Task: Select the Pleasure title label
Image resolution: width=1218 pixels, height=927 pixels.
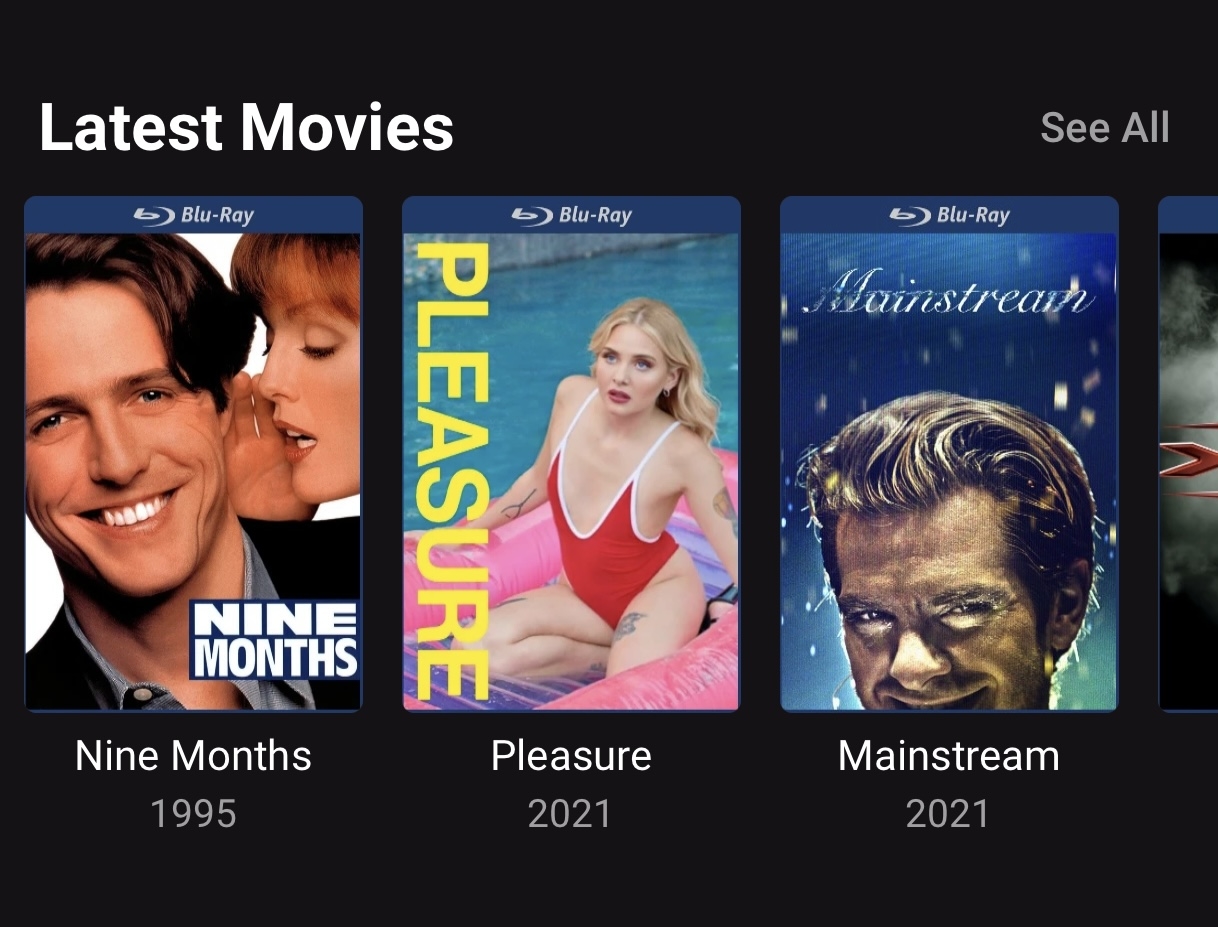Action: click(571, 756)
